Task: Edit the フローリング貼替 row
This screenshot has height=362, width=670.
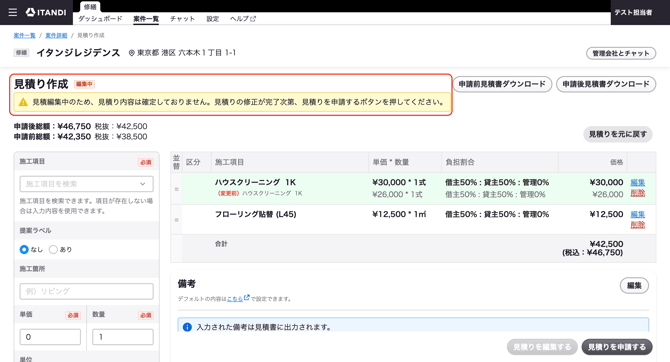Action: [638, 214]
